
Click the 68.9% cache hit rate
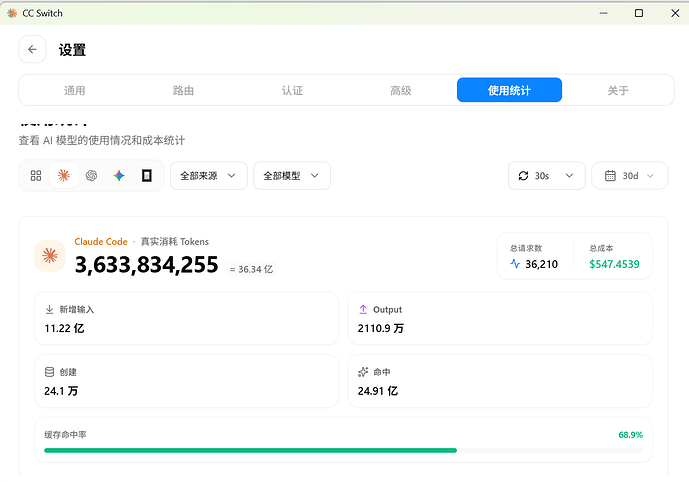(x=631, y=435)
